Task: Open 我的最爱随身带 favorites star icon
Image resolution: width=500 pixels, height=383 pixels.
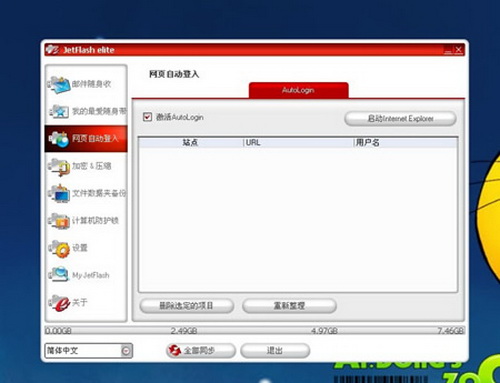Action: [x=59, y=112]
